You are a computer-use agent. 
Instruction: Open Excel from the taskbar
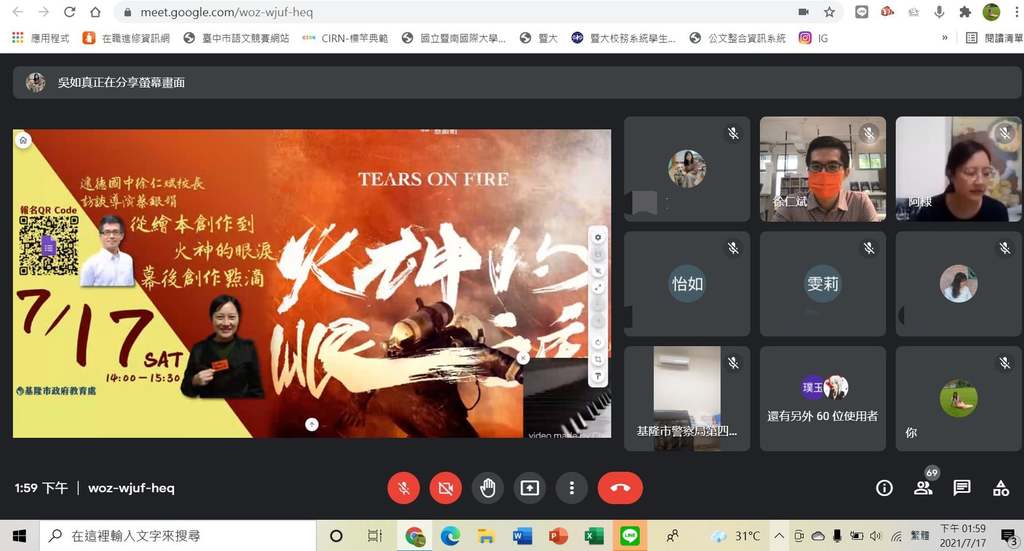tap(594, 536)
